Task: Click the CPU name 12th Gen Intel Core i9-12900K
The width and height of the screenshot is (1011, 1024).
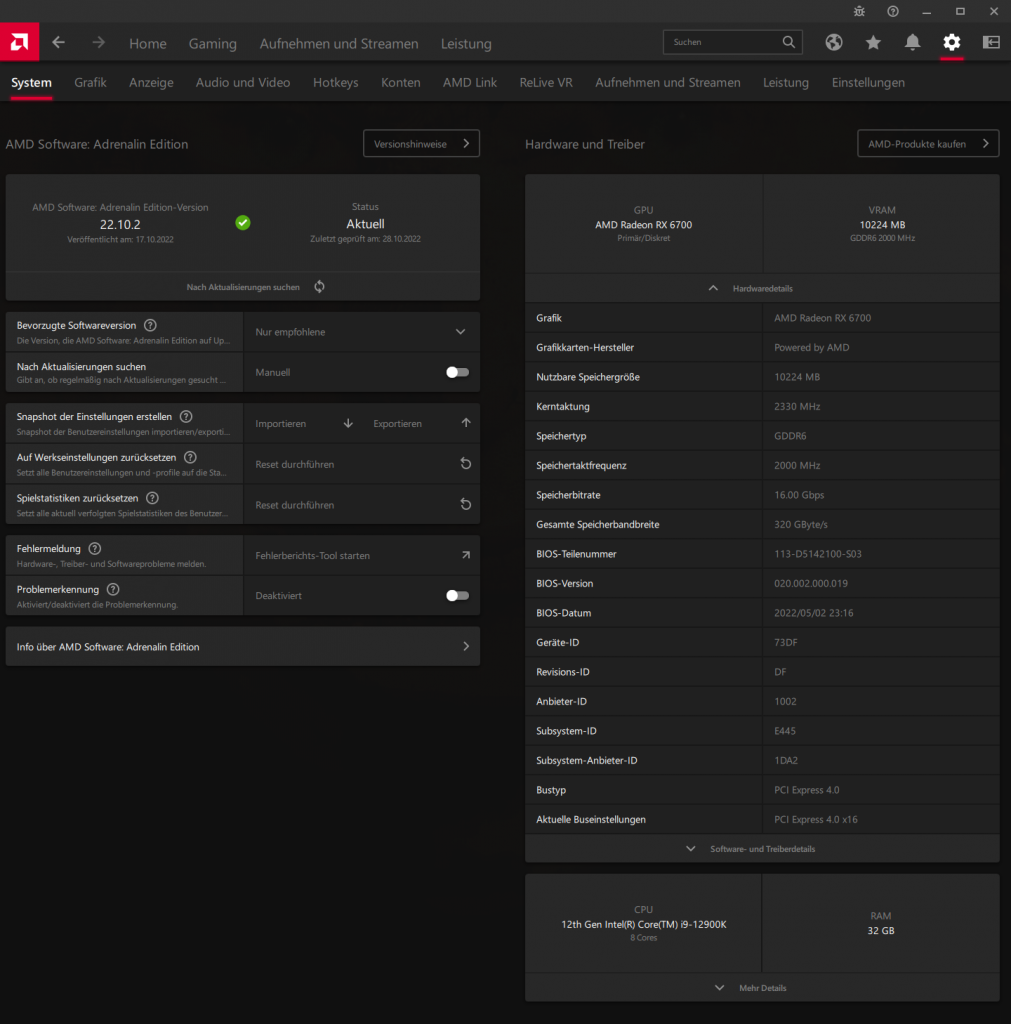Action: coord(643,925)
